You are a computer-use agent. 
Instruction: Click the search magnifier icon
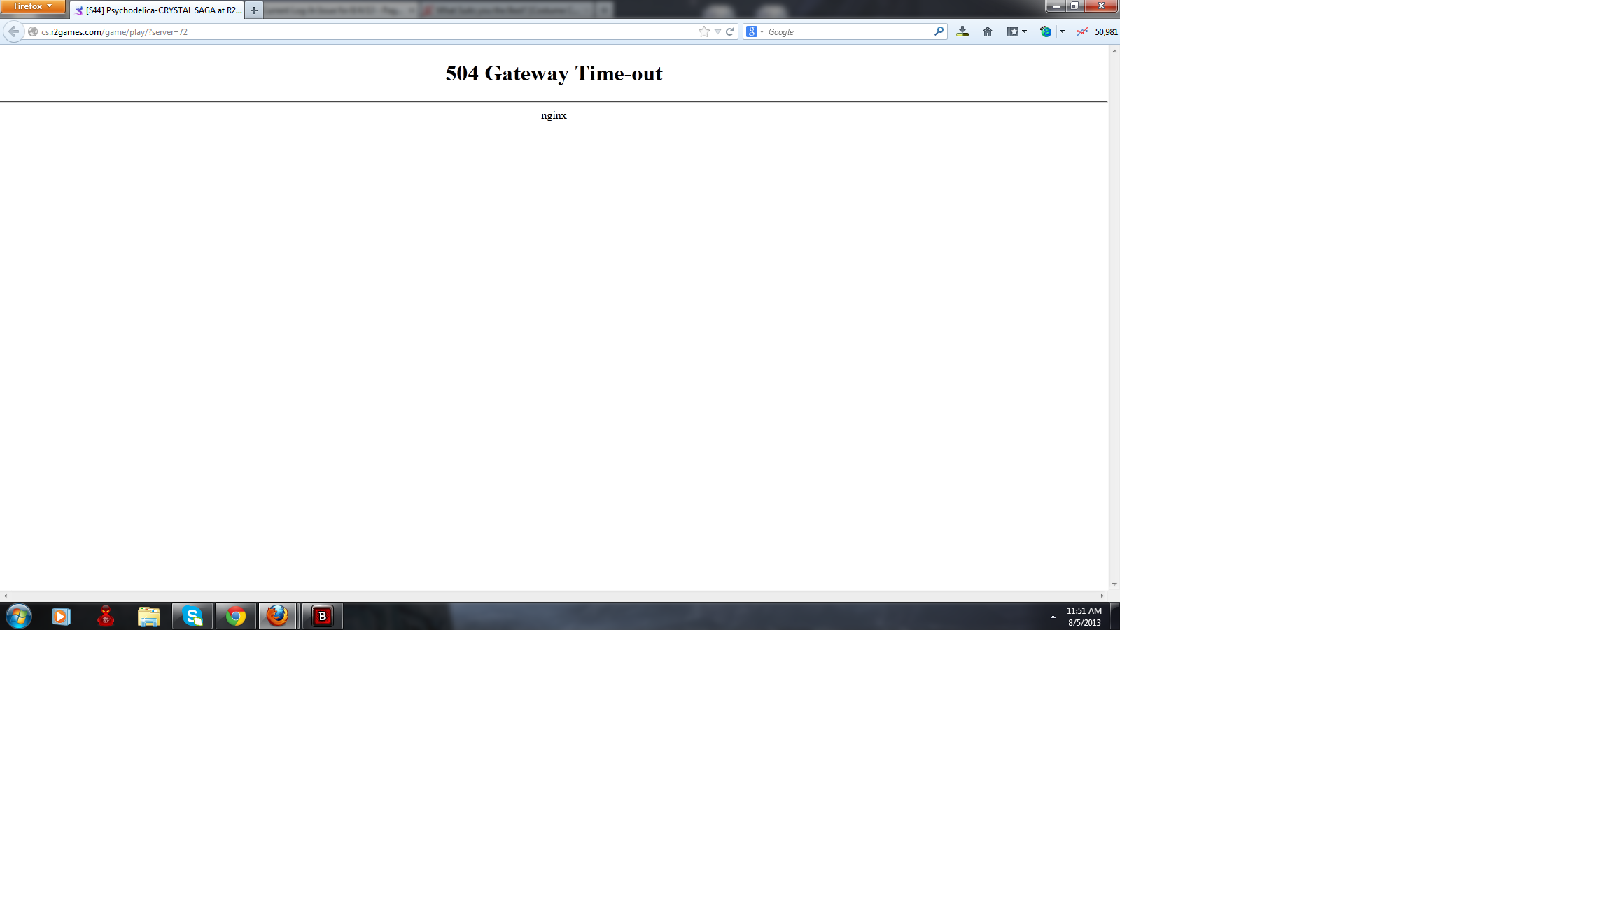938,32
